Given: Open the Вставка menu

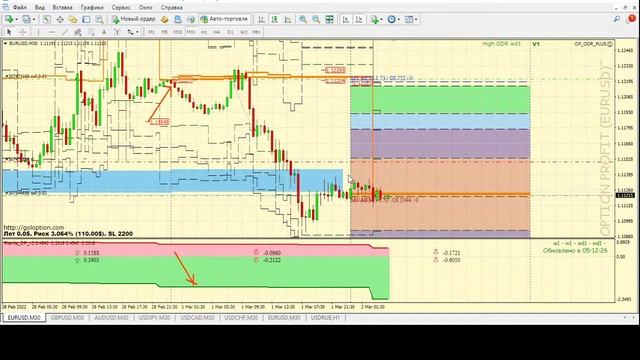Looking at the screenshot, I should click(x=62, y=7).
